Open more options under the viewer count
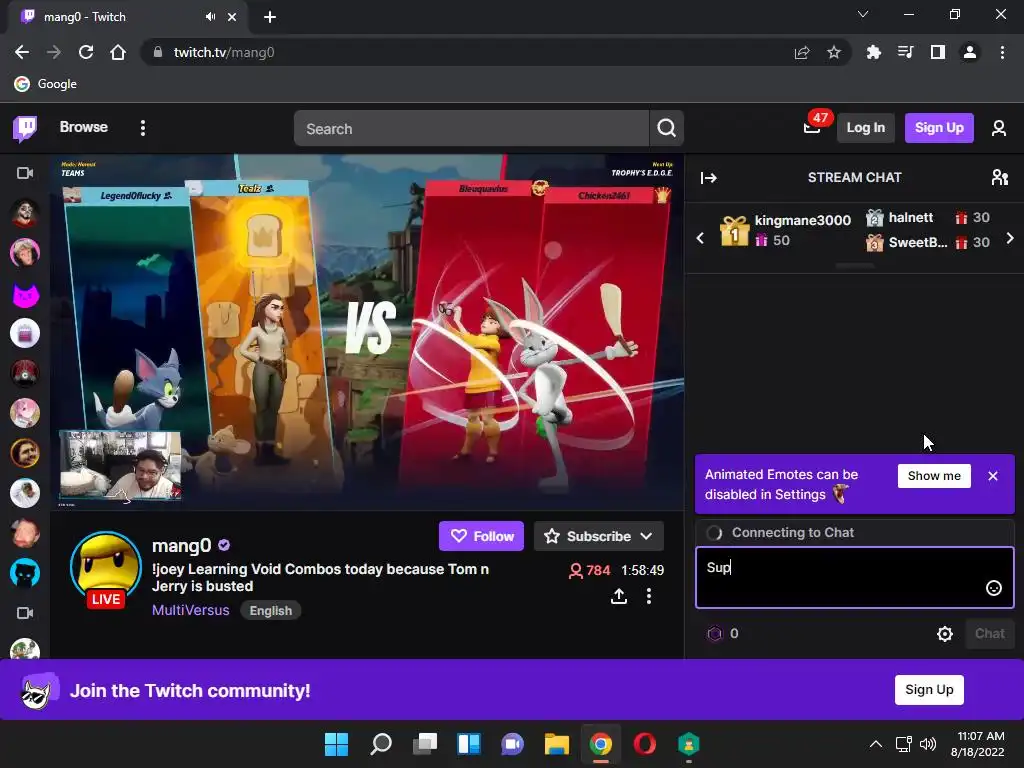Viewport: 1024px width, 768px height. coord(648,596)
